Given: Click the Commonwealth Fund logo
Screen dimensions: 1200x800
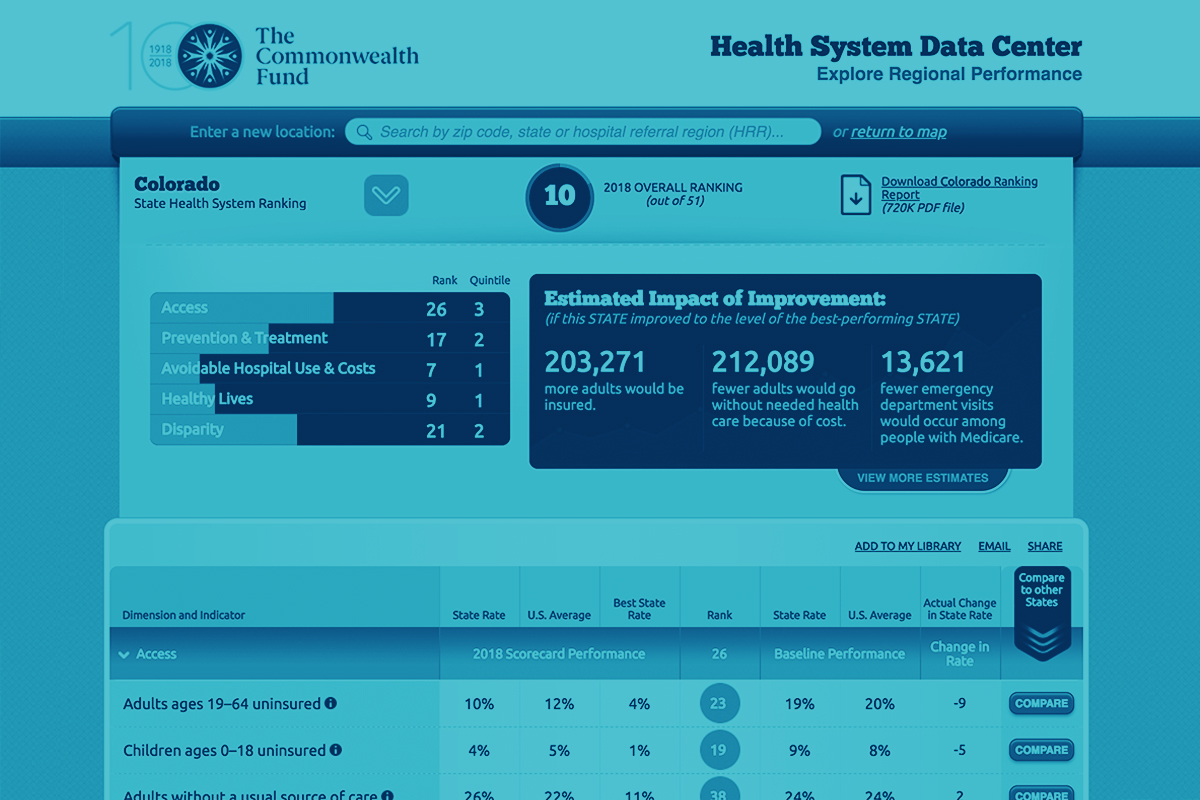Looking at the screenshot, I should click(x=265, y=57).
